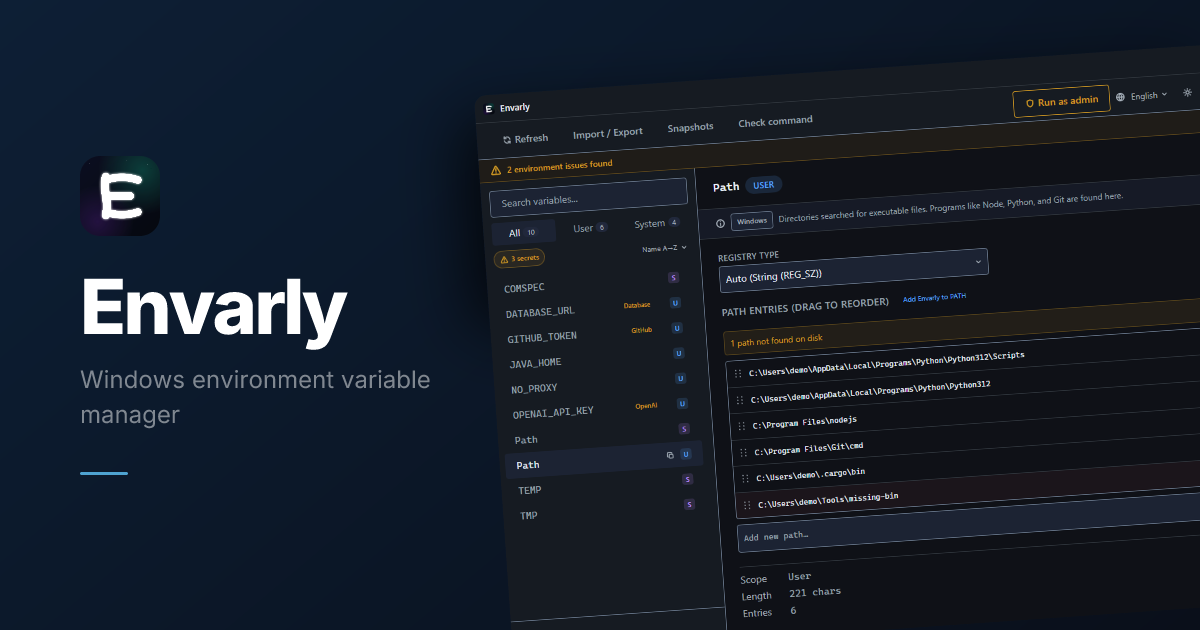This screenshot has width=1200, height=630.
Task: Click the 3 secrets filter chip
Action: tap(520, 258)
